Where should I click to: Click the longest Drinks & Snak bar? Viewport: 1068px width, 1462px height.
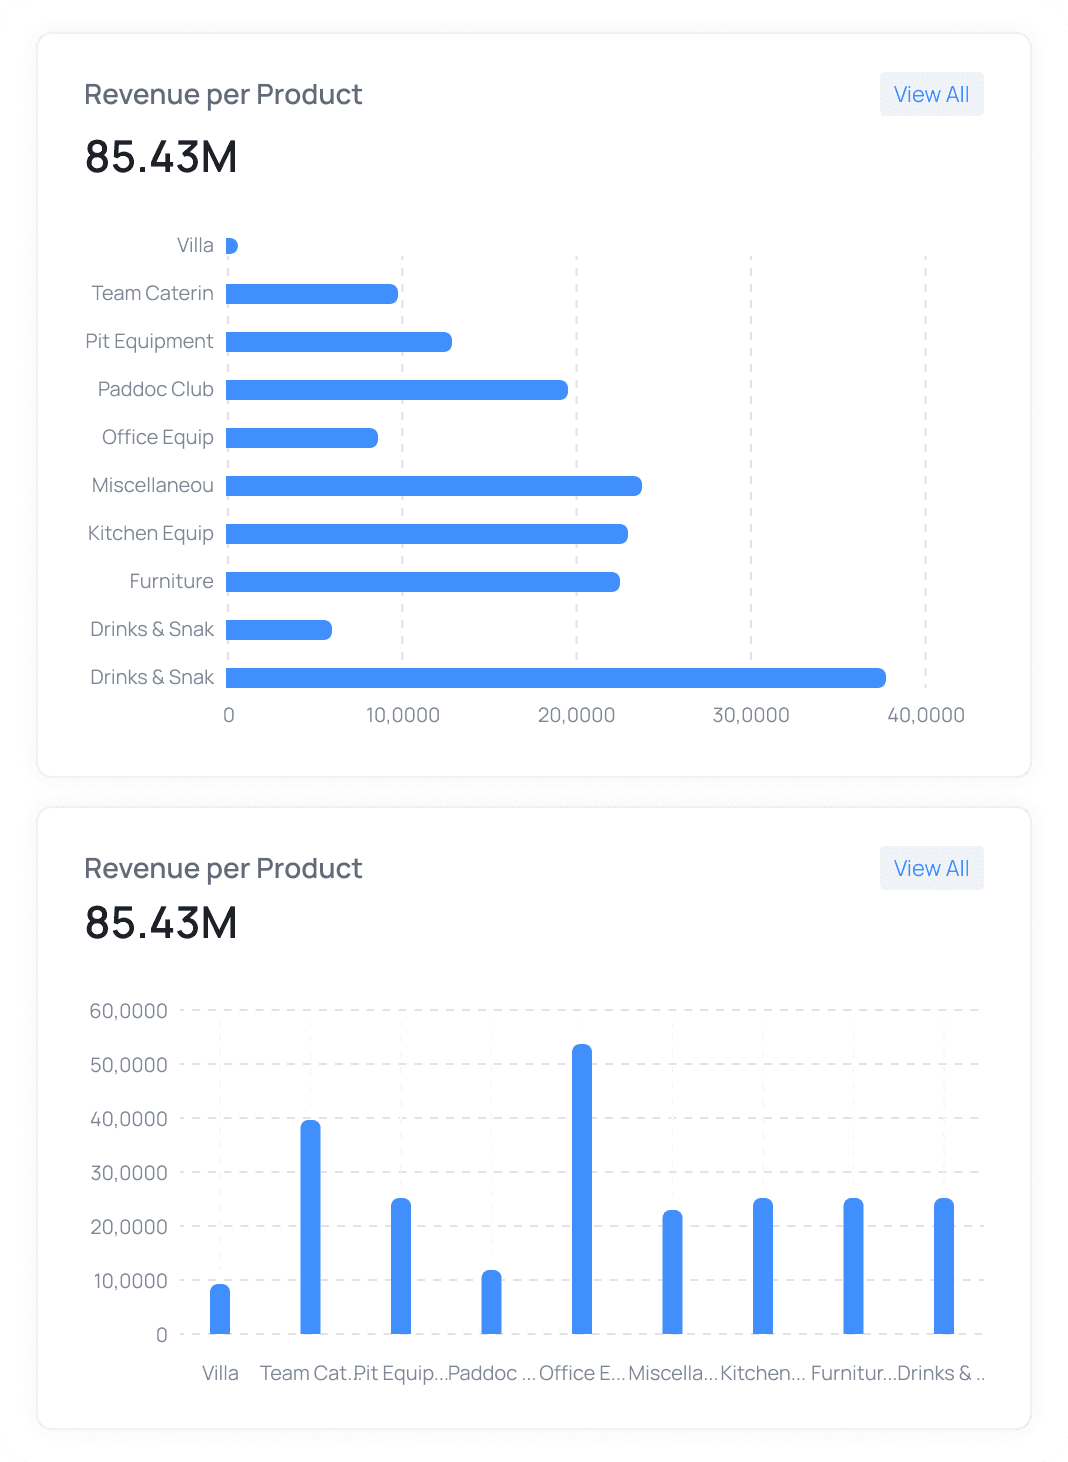[555, 676]
